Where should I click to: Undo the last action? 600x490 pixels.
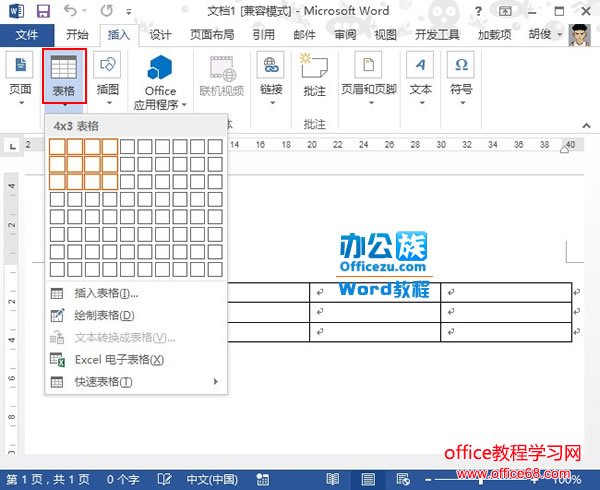click(x=70, y=10)
